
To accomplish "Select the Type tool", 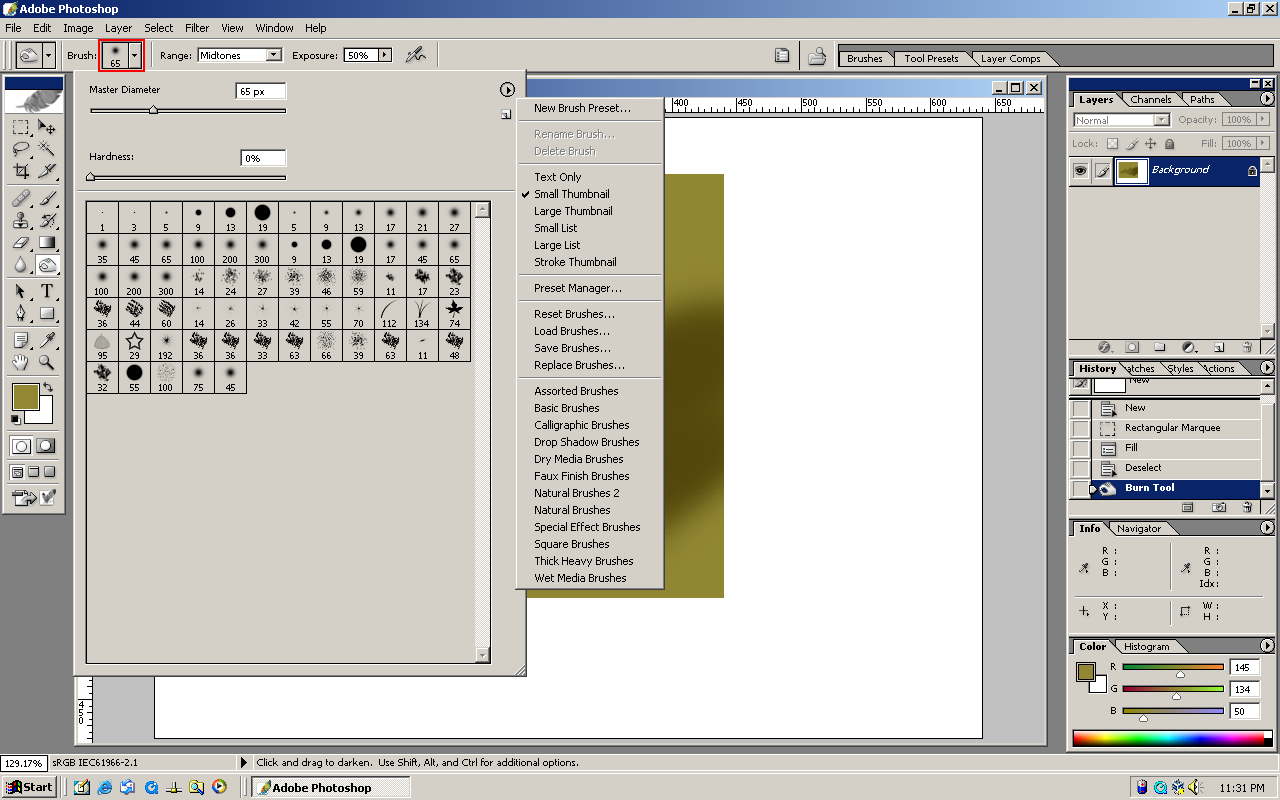I will [47, 291].
